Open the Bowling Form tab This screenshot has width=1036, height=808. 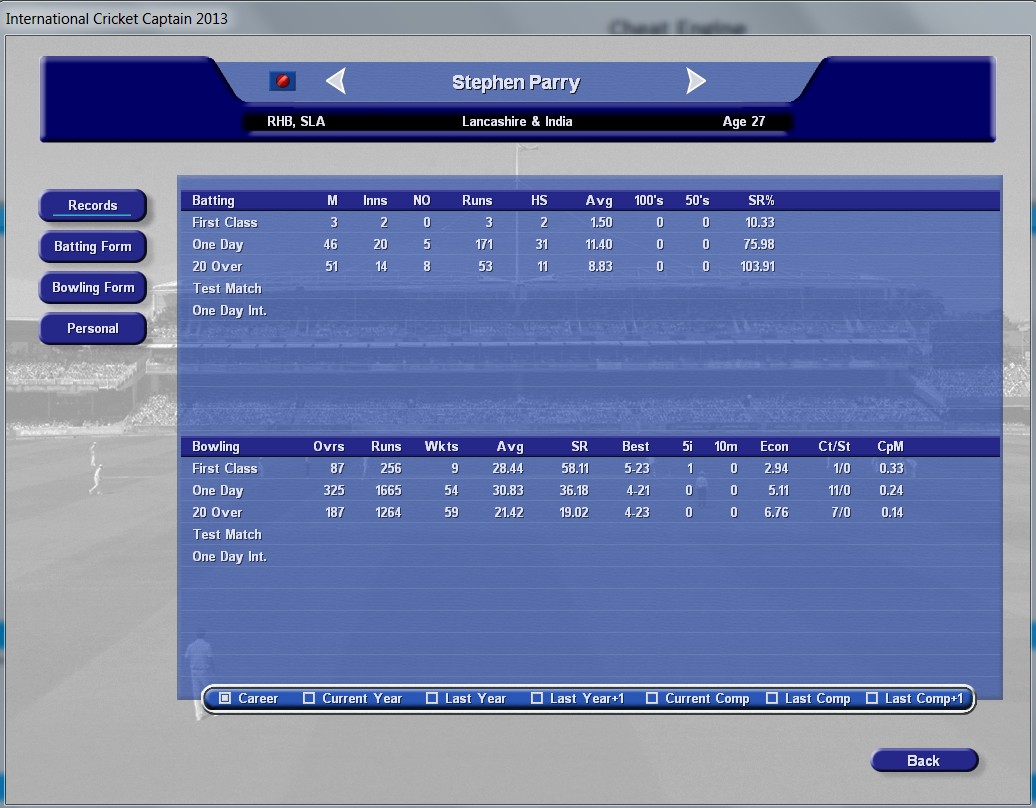pyautogui.click(x=93, y=288)
